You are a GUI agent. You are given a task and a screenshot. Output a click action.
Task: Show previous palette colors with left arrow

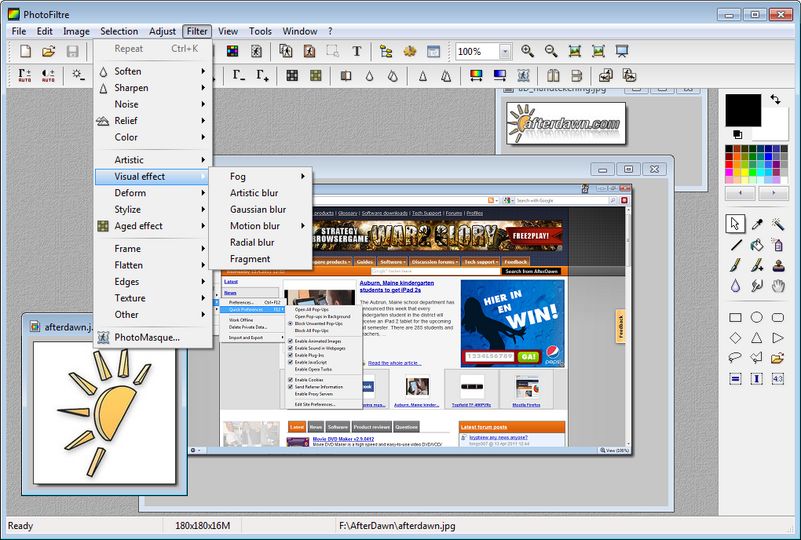[740, 193]
